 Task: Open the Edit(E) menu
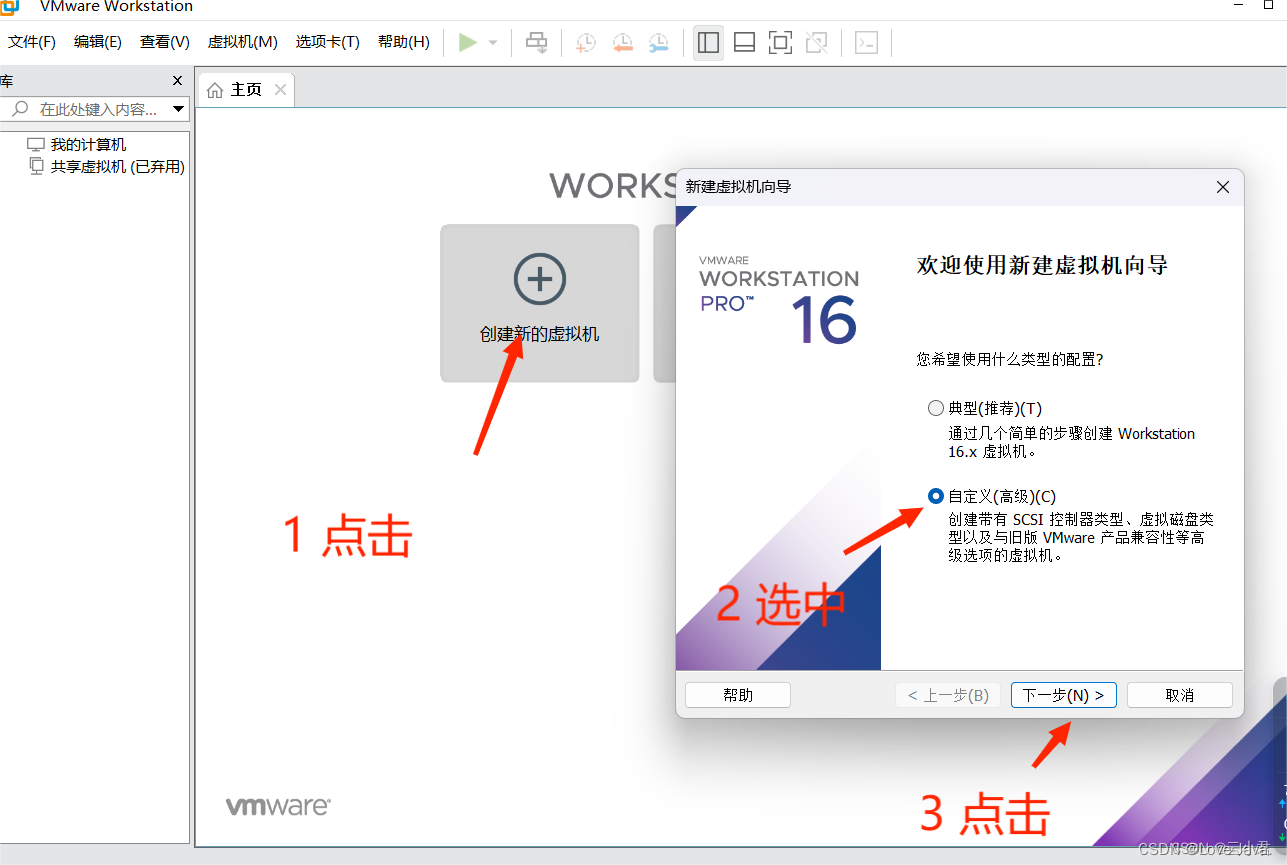pos(98,42)
